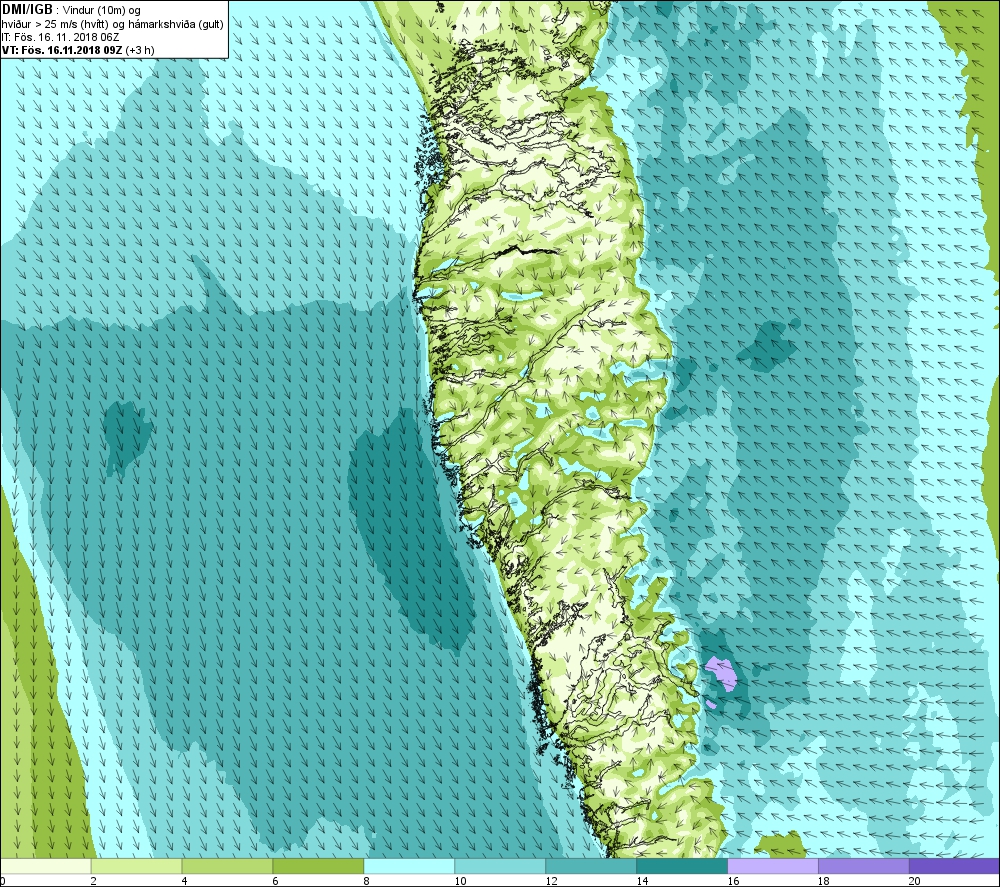Choose the 6–8 m/s olive green legend swatch

(x=318, y=866)
